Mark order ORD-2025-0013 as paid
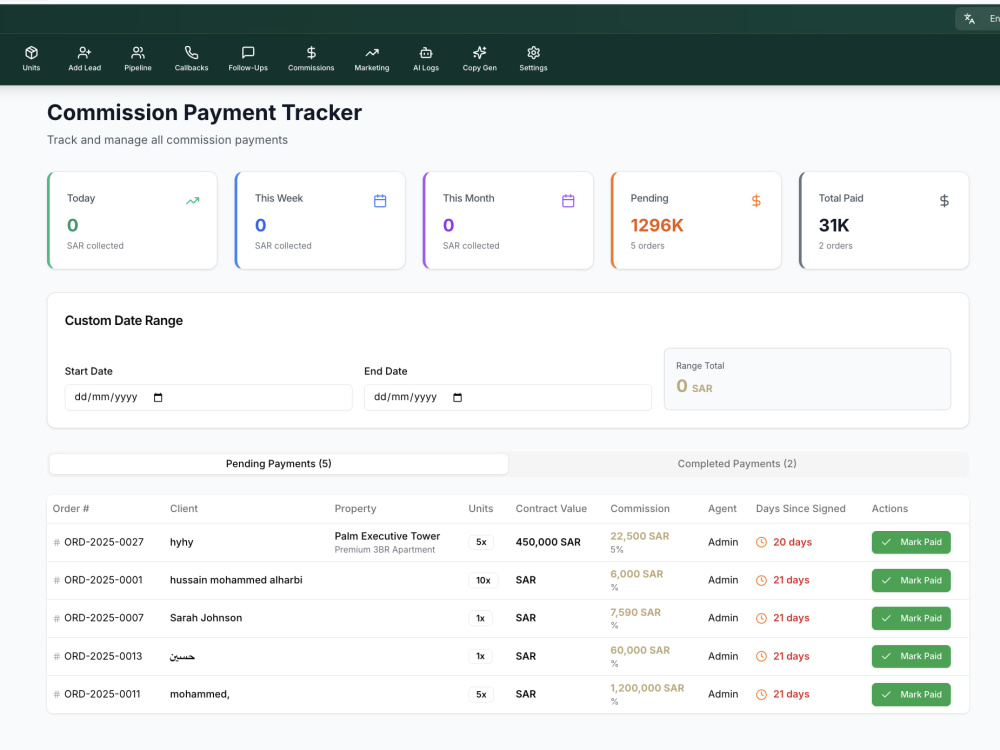Viewport: 1000px width, 750px height. [x=911, y=656]
